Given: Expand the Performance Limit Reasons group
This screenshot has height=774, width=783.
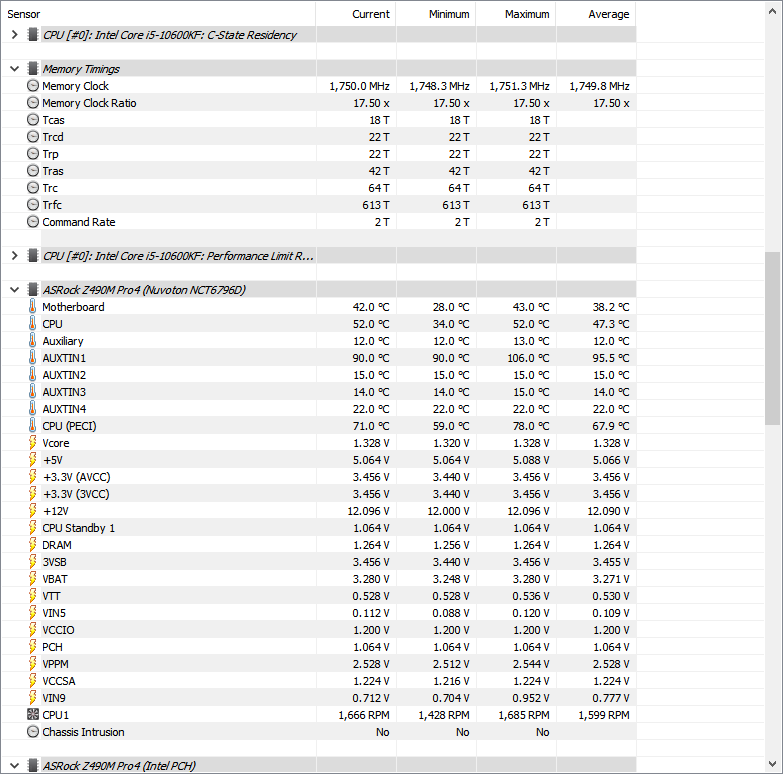Looking at the screenshot, I should click(x=14, y=256).
